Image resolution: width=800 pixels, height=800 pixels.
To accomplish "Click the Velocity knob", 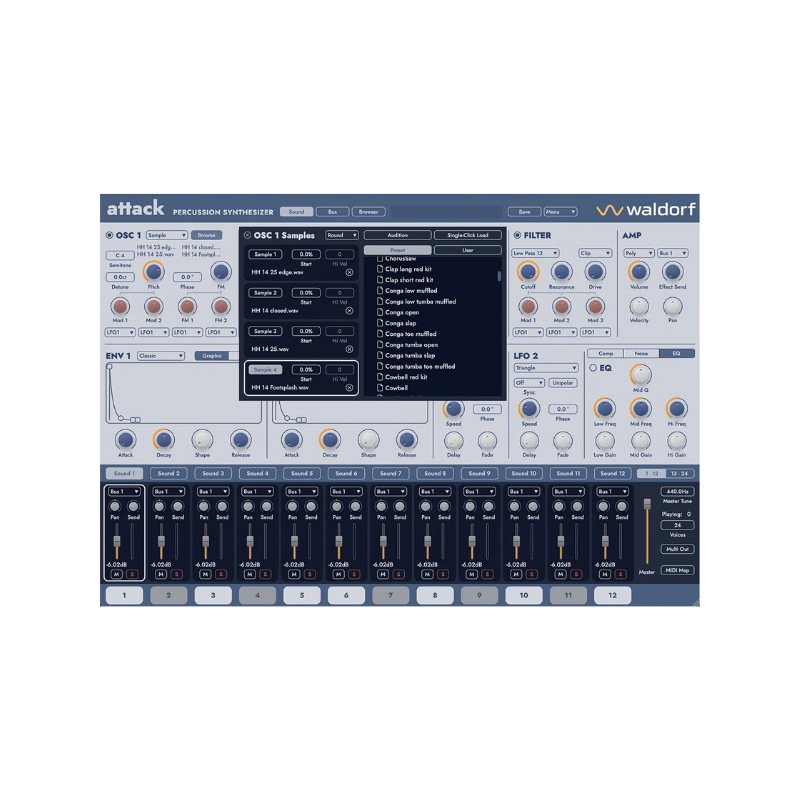I will click(x=637, y=306).
